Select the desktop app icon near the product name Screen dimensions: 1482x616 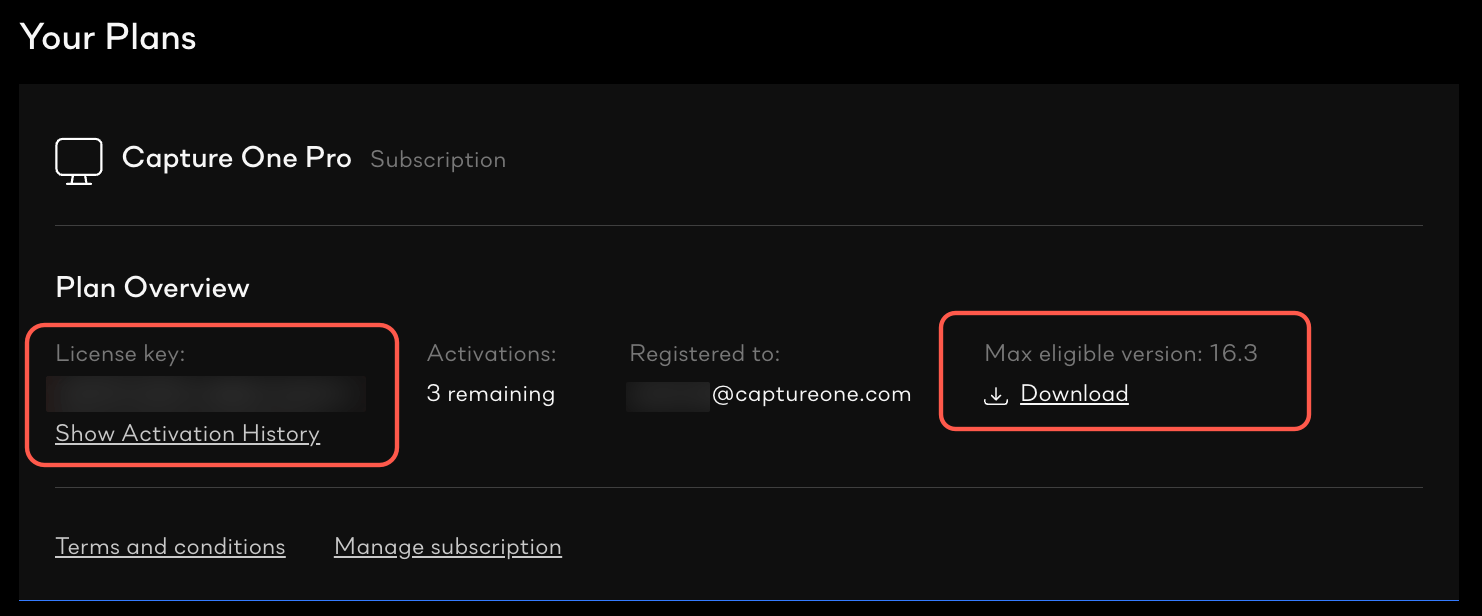(x=79, y=160)
